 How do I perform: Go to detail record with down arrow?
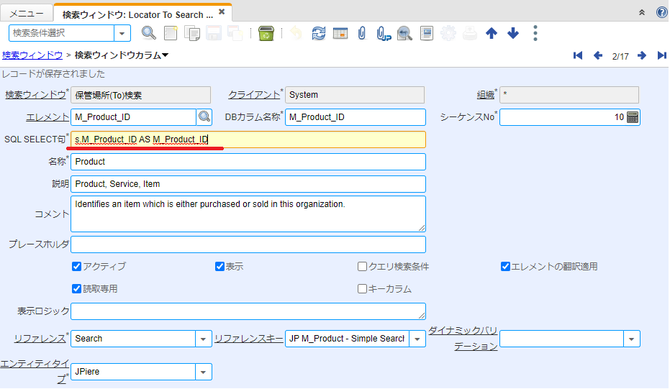click(513, 33)
